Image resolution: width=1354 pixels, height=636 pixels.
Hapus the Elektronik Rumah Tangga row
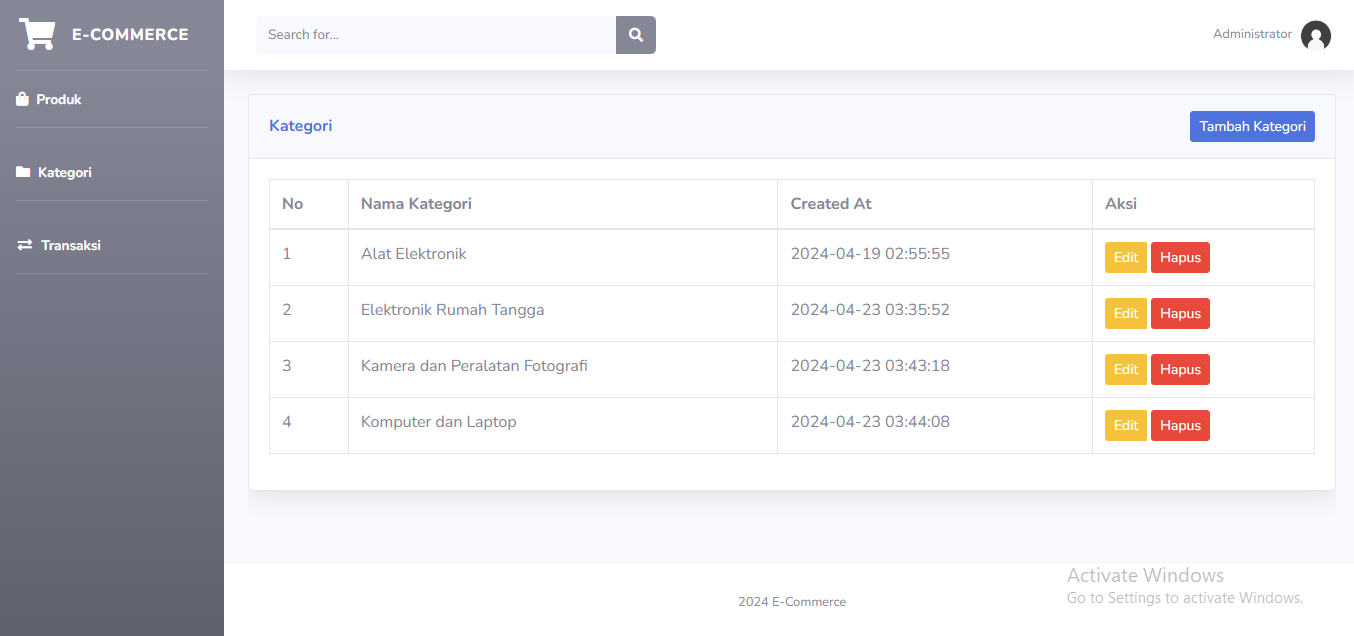[1180, 314]
